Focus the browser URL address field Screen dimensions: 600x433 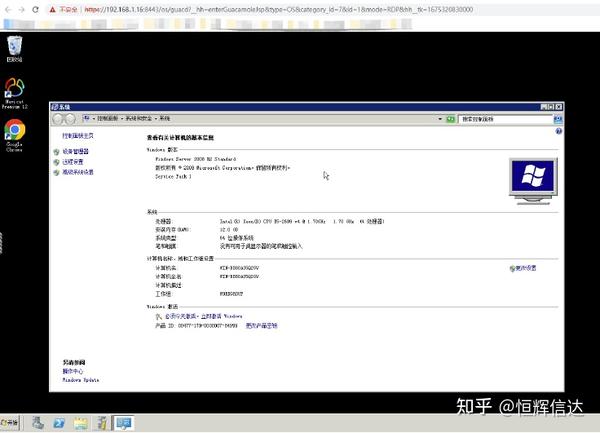point(279,10)
